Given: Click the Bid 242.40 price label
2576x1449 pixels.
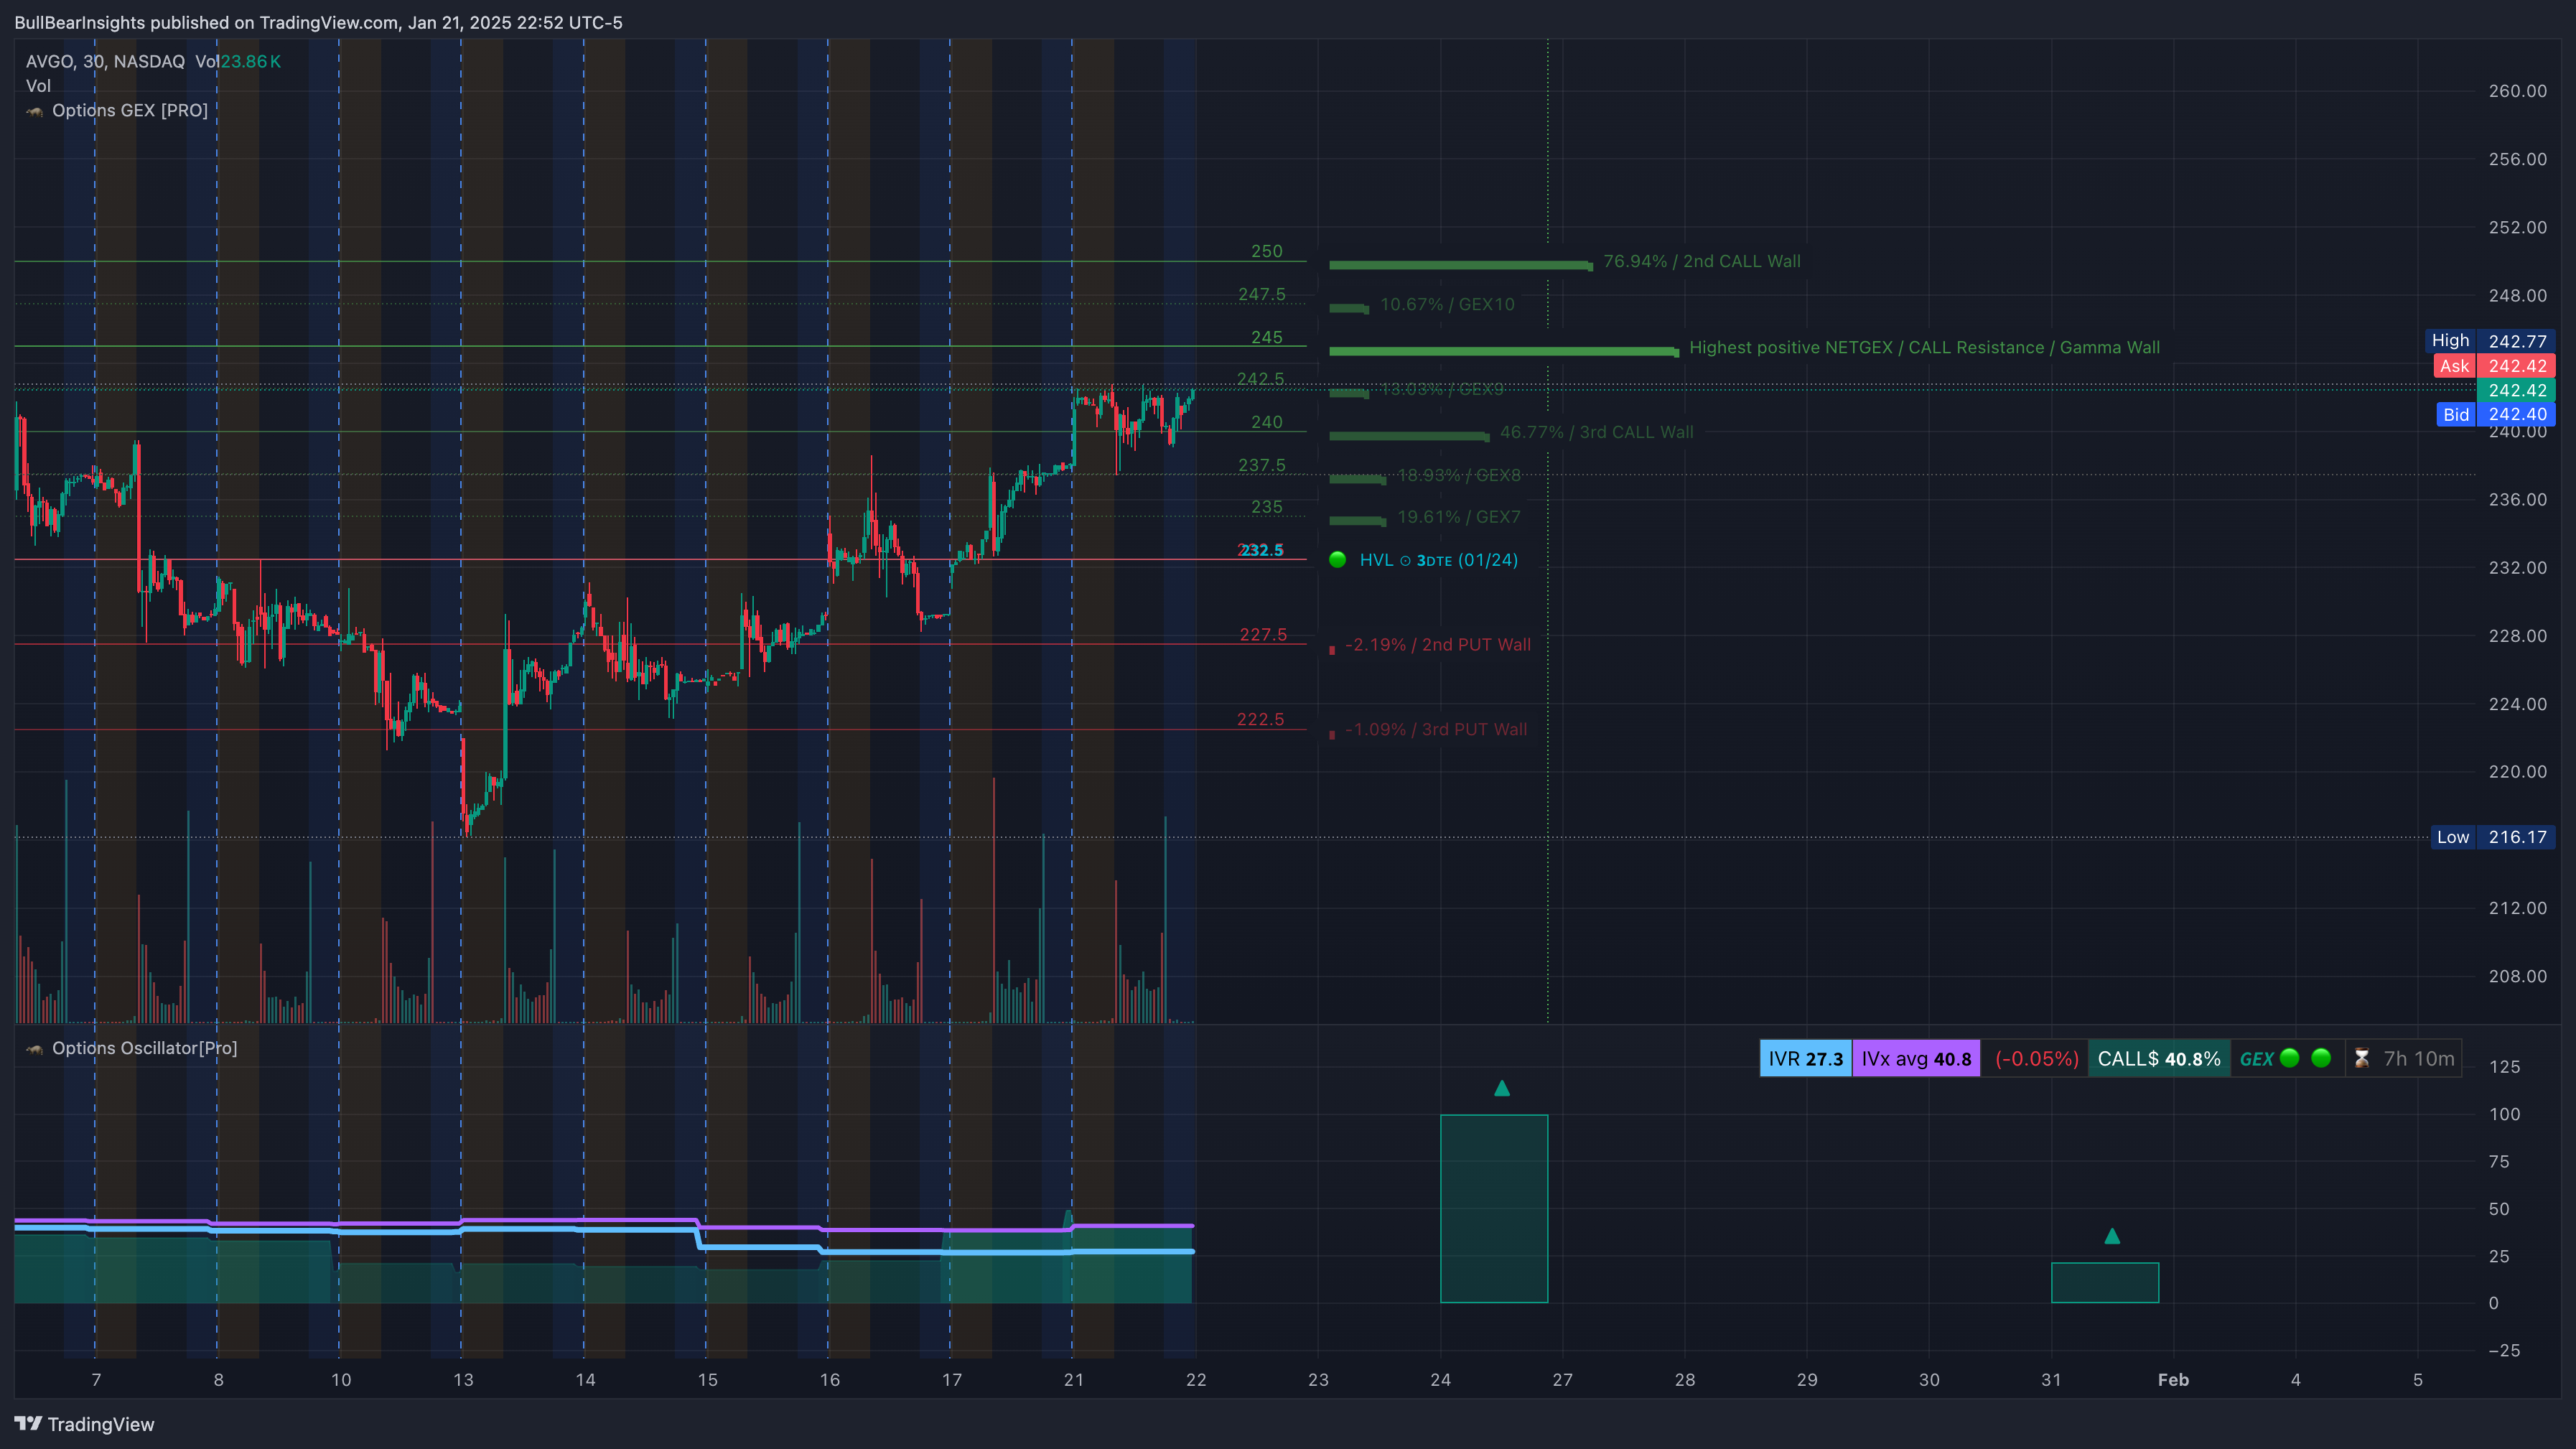Looking at the screenshot, I should pos(2496,414).
